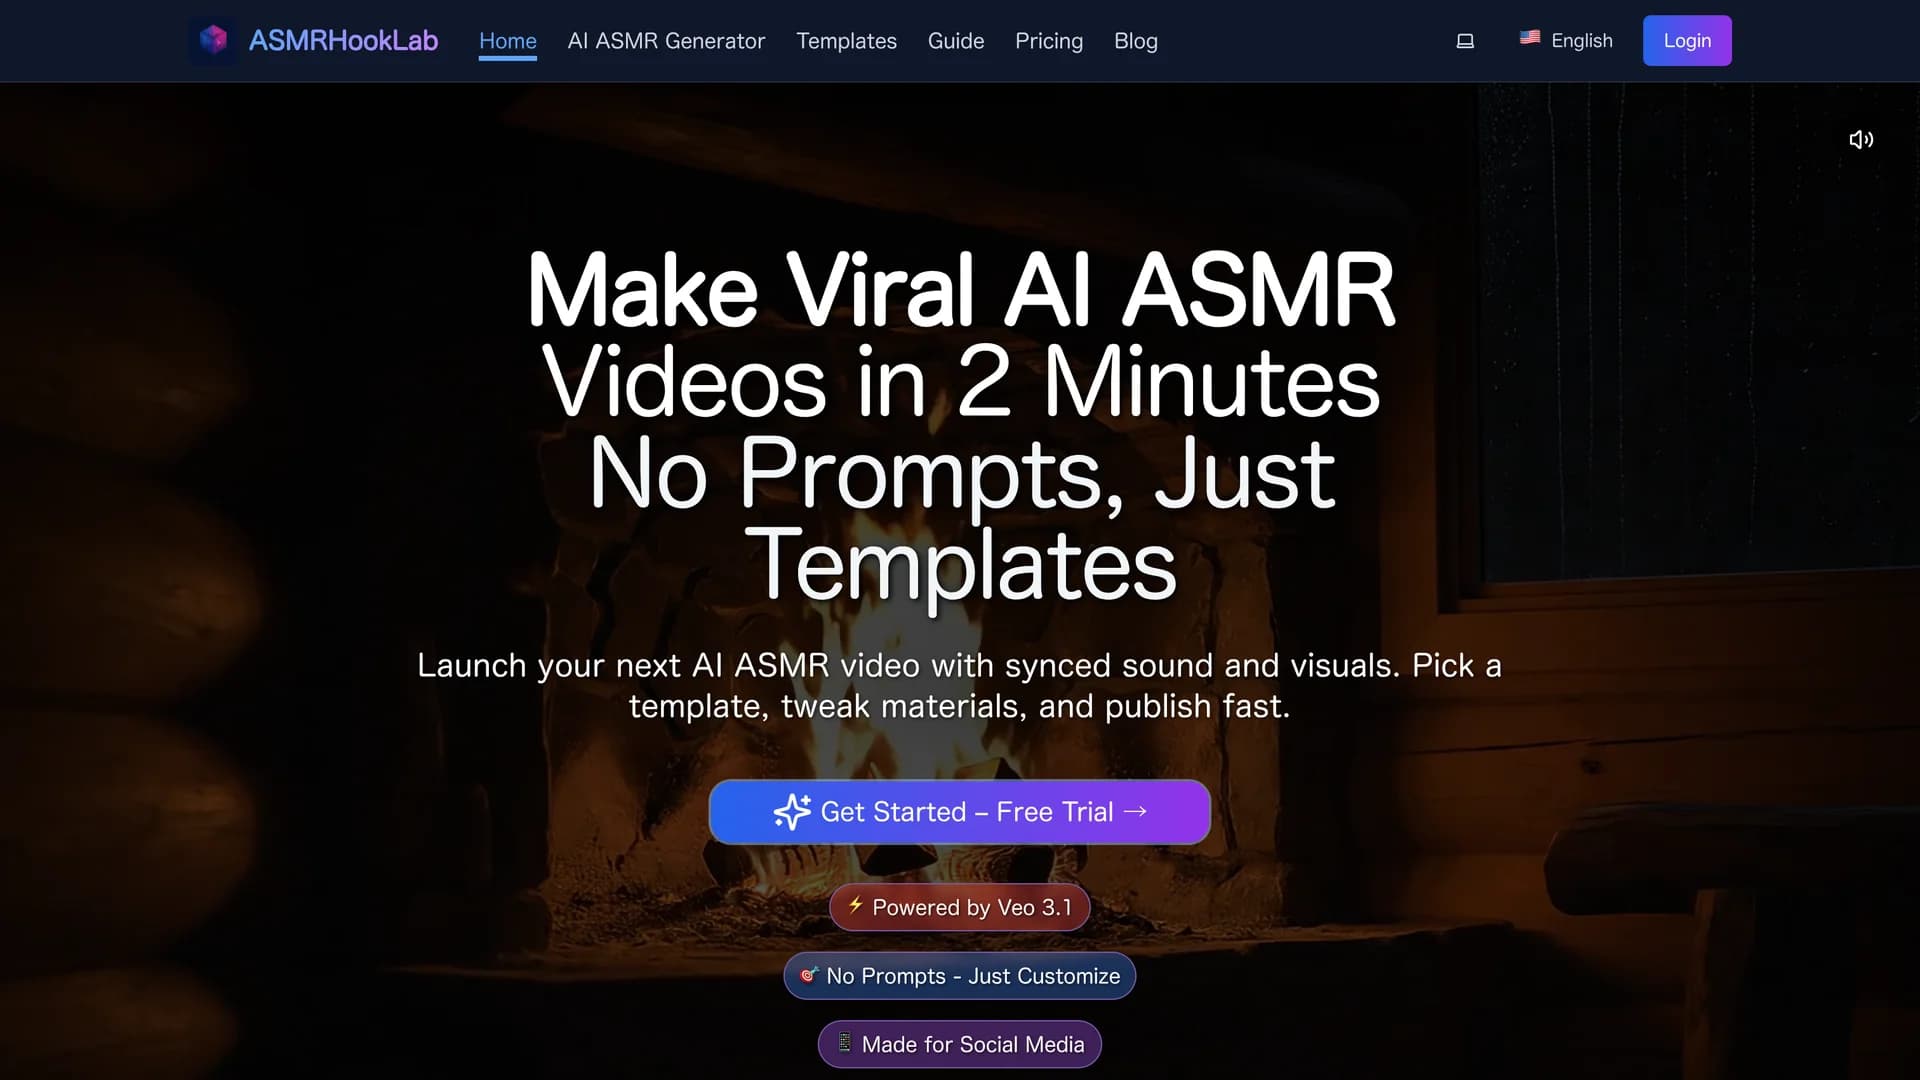The height and width of the screenshot is (1080, 1920).
Task: Expand the English language selector
Action: coord(1566,41)
